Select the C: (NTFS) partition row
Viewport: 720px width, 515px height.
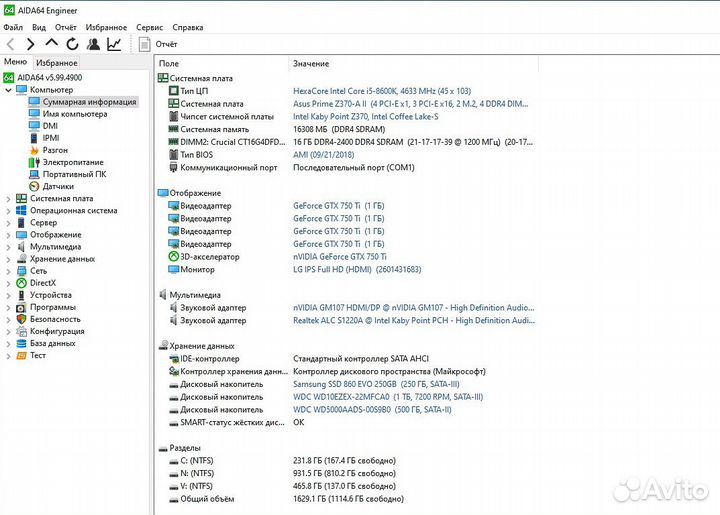click(x=347, y=460)
